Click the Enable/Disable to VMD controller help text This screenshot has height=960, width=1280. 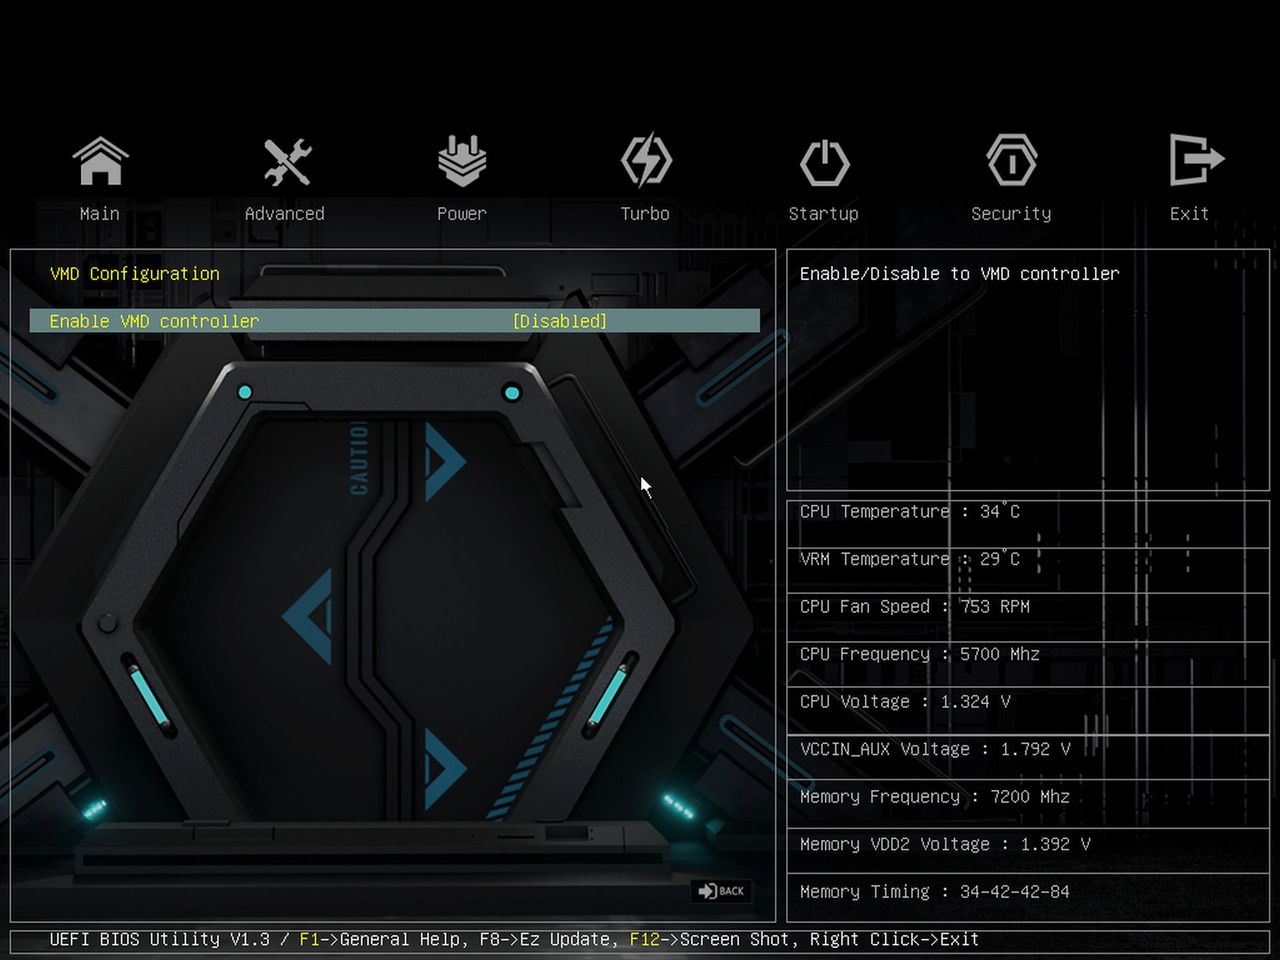point(960,274)
